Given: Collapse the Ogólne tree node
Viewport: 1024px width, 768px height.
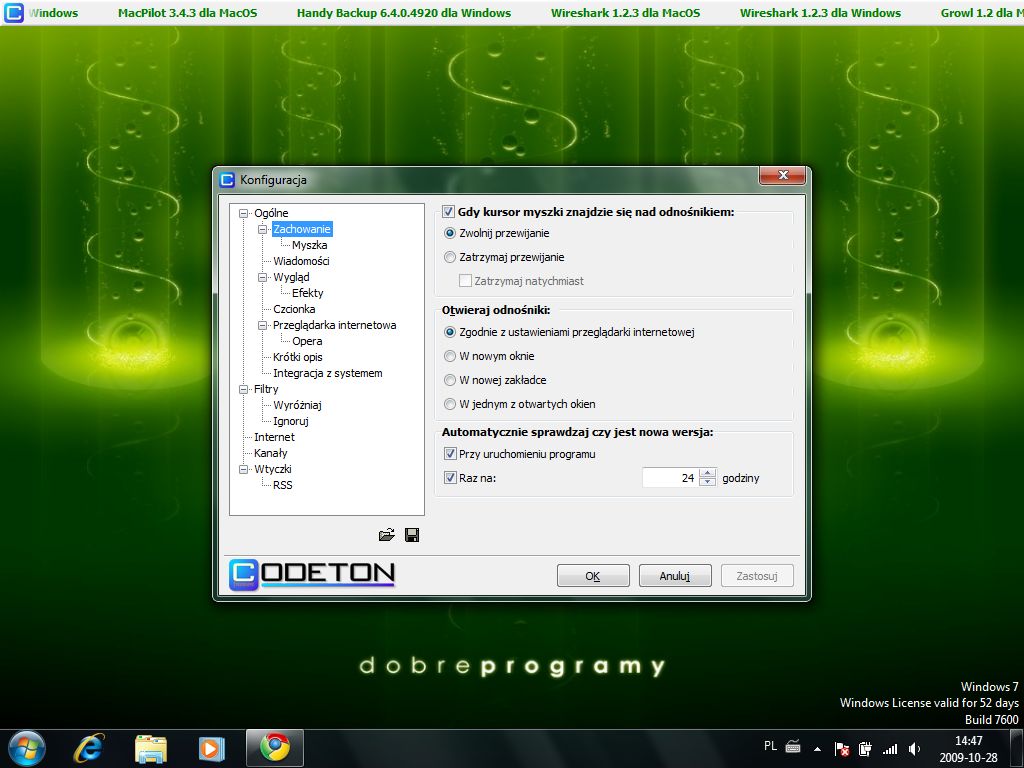Looking at the screenshot, I should point(244,213).
